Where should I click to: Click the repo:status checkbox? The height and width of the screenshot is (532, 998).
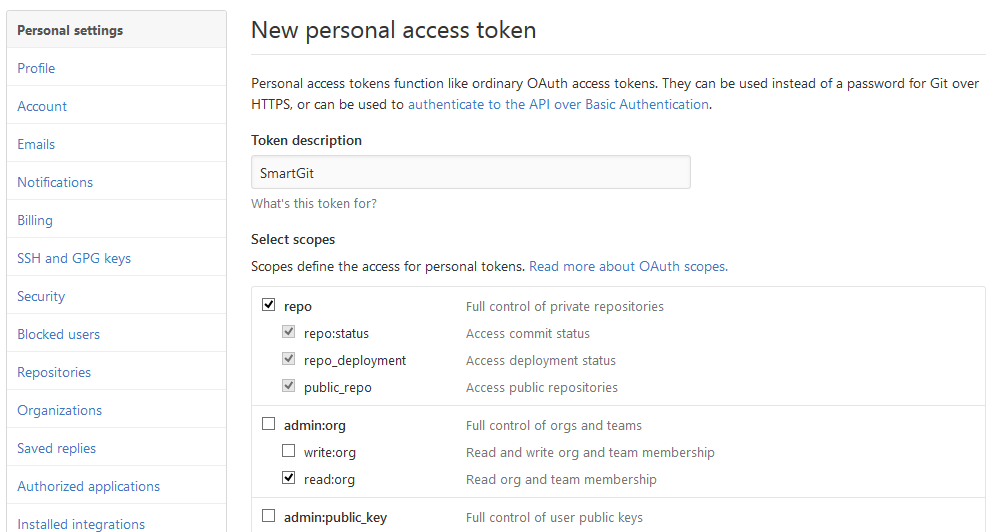(x=288, y=333)
